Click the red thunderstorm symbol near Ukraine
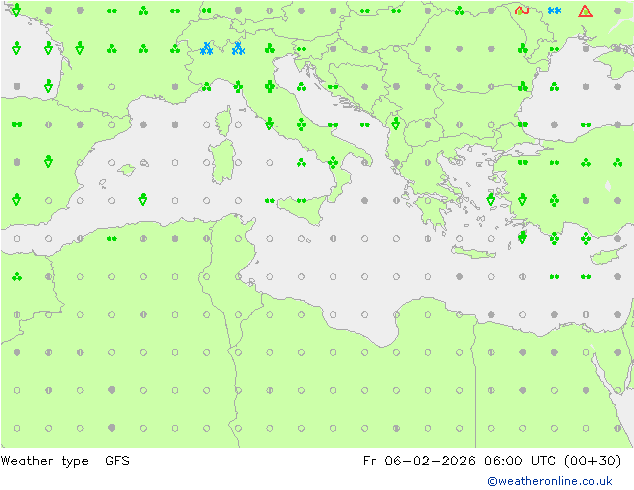 pos(522,11)
